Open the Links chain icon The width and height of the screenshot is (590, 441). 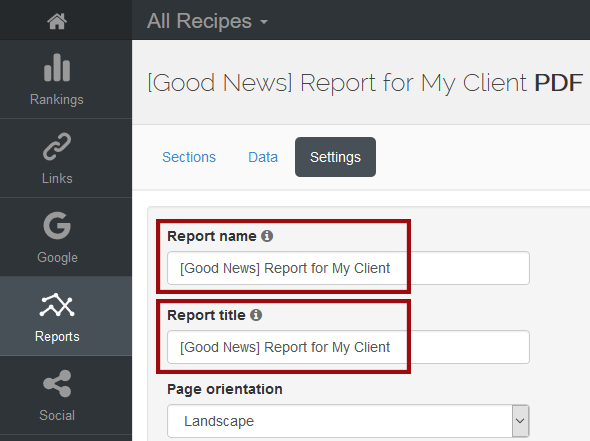click(x=57, y=146)
